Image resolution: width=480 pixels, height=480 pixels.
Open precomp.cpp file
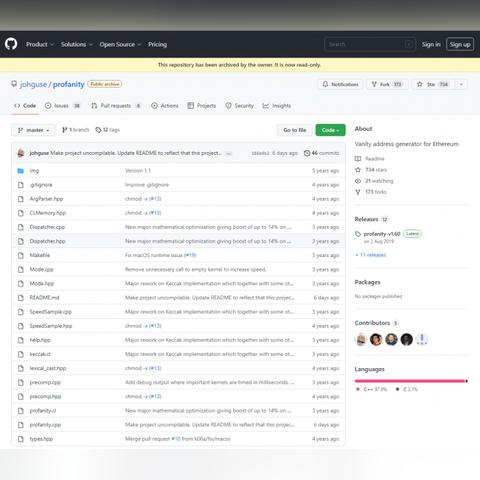[45, 382]
